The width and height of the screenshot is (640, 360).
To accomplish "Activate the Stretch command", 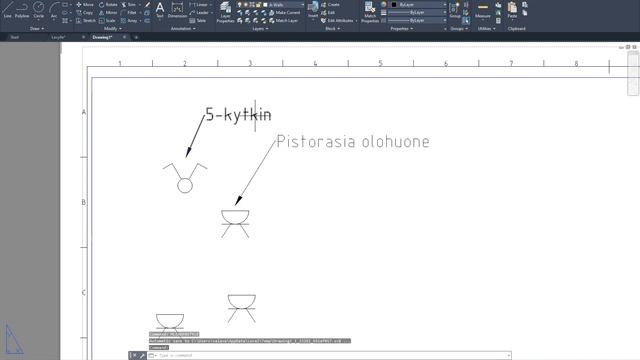I will (86, 20).
